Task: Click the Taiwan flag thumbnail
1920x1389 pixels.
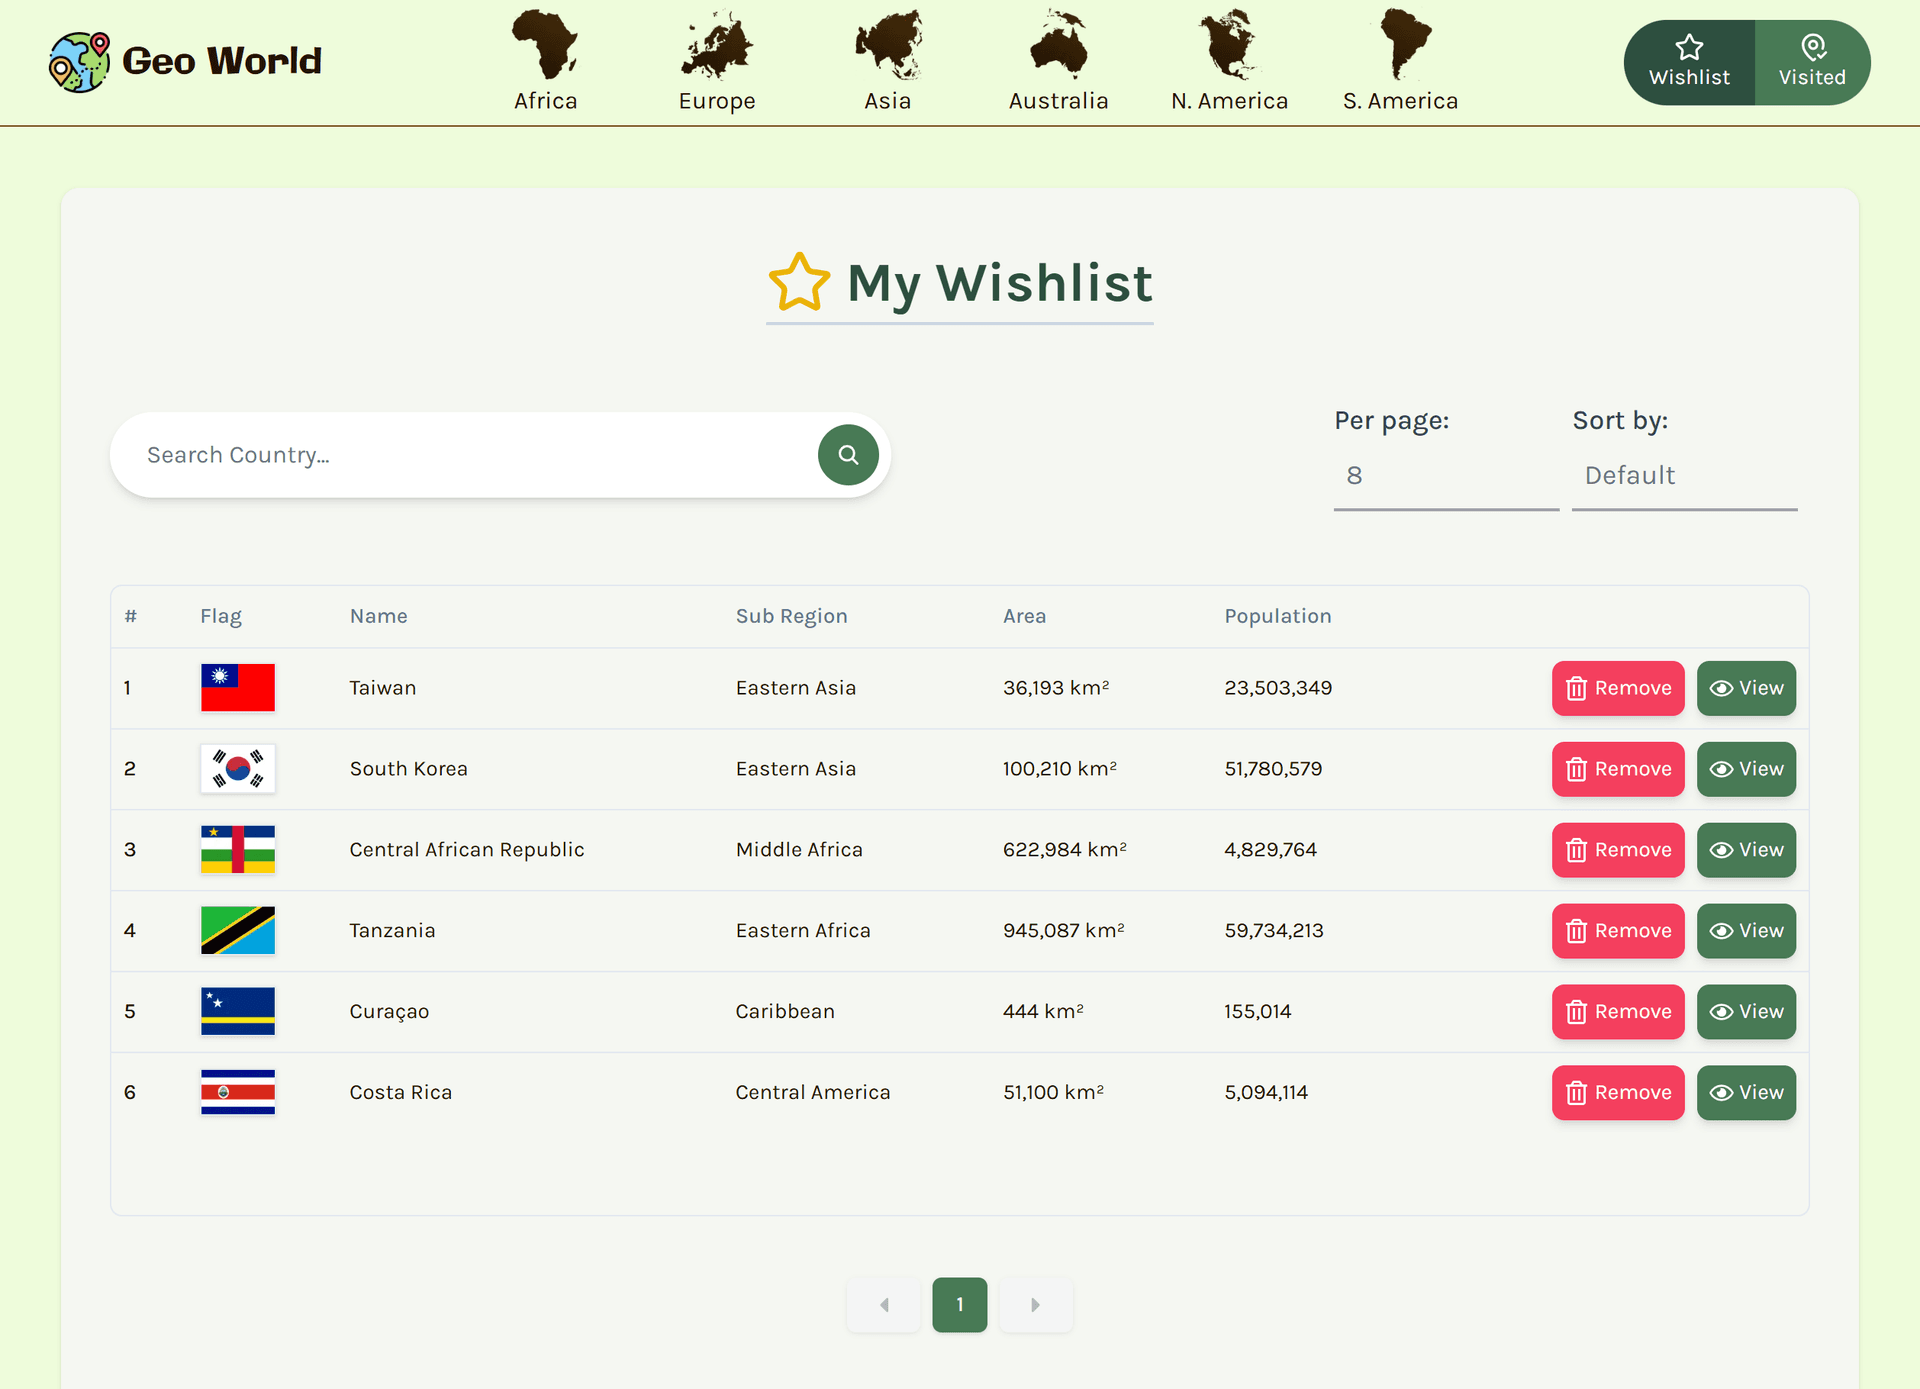Action: 238,688
